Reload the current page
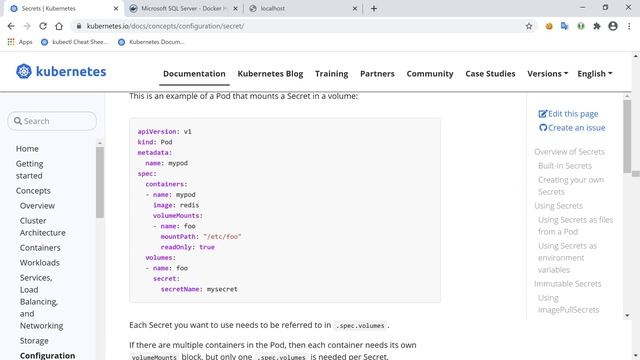 click(43, 26)
